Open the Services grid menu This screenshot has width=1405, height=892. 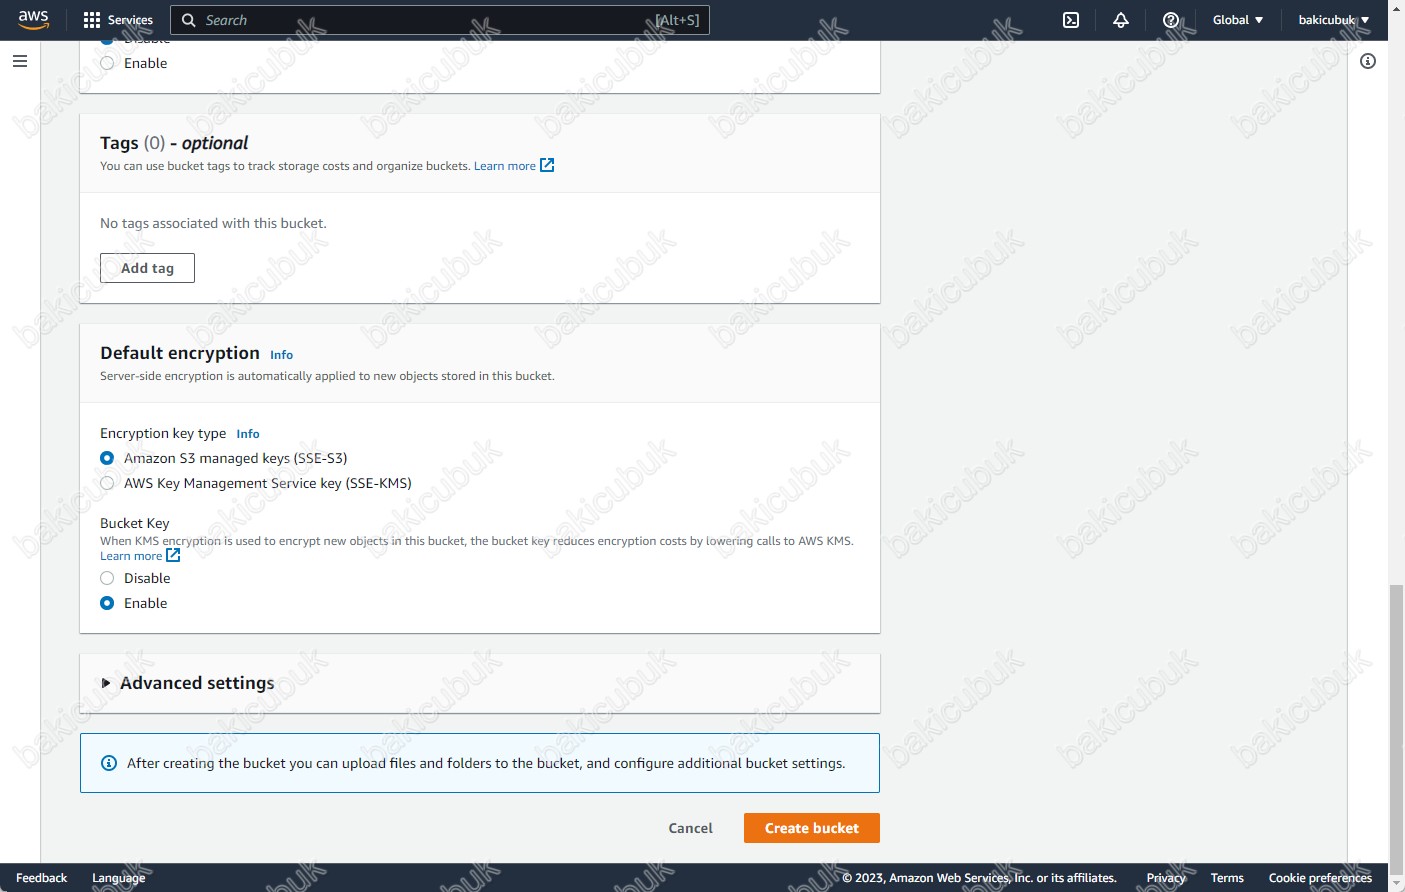pyautogui.click(x=92, y=20)
